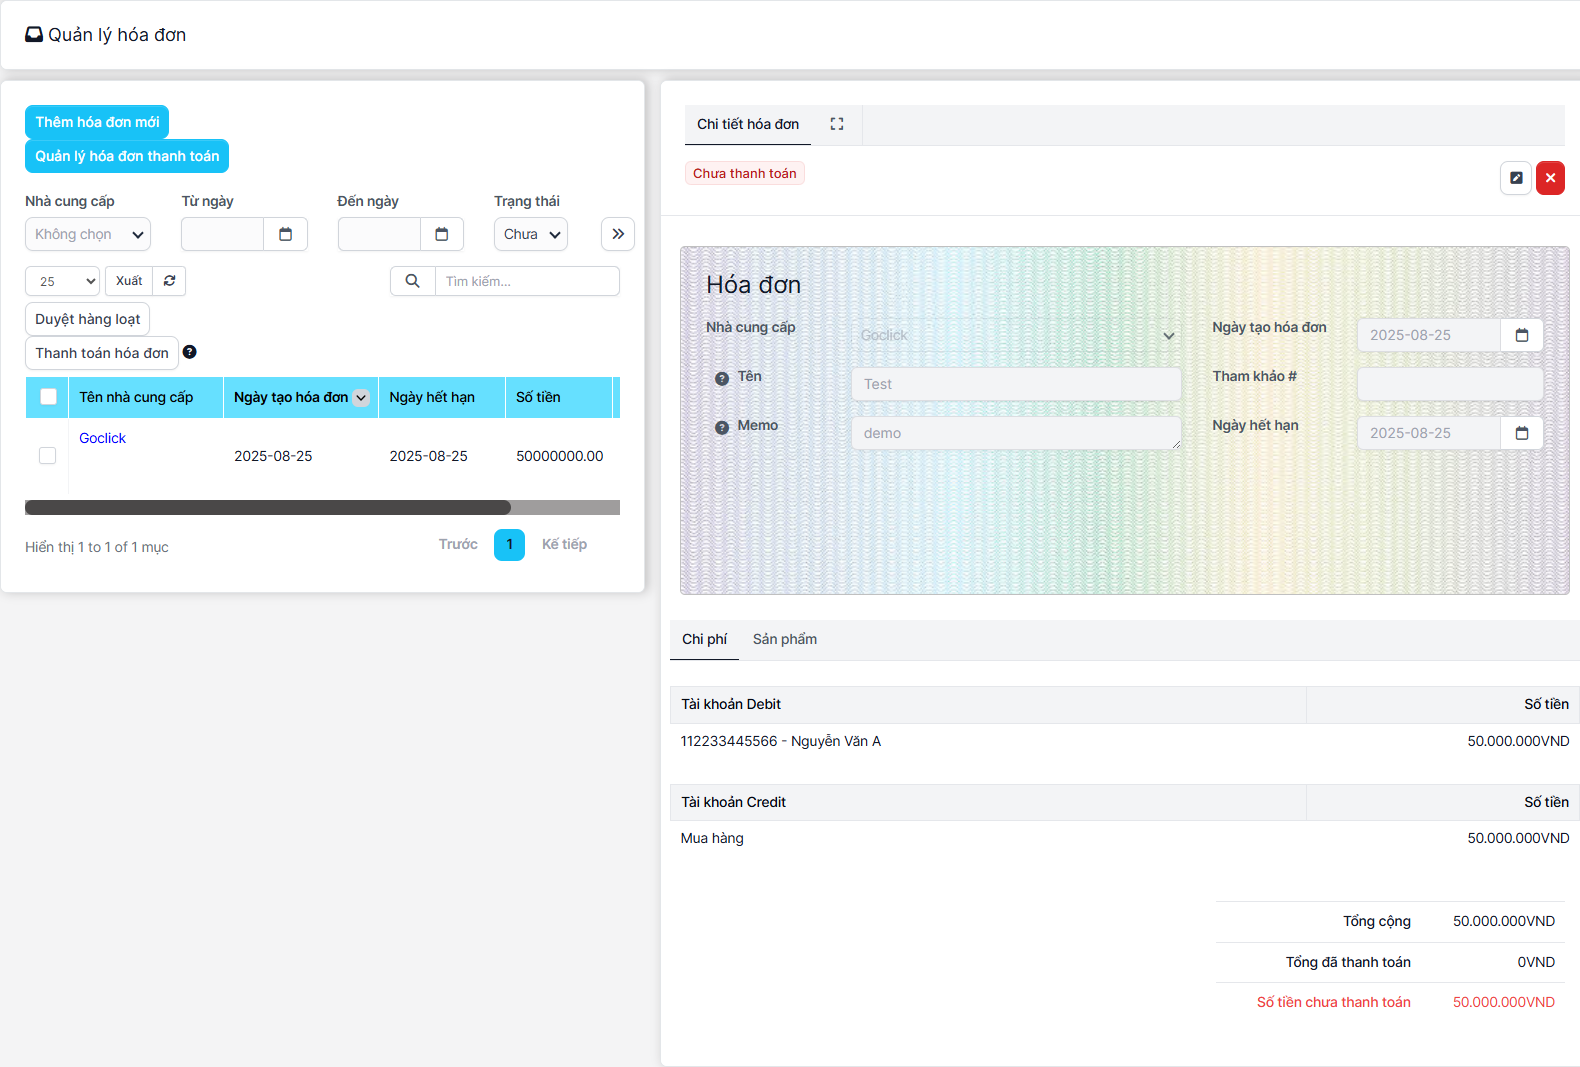Click the double-chevron apply filter button

[618, 234]
